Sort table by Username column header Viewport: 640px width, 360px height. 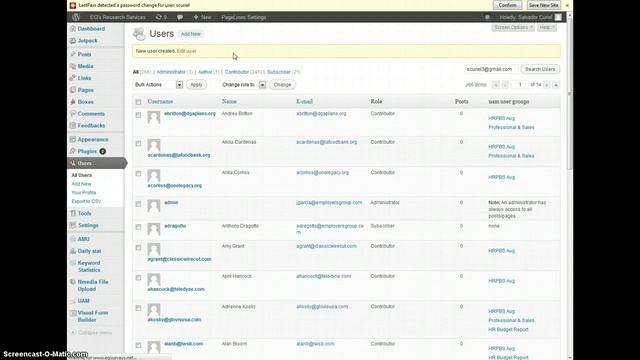(160, 101)
